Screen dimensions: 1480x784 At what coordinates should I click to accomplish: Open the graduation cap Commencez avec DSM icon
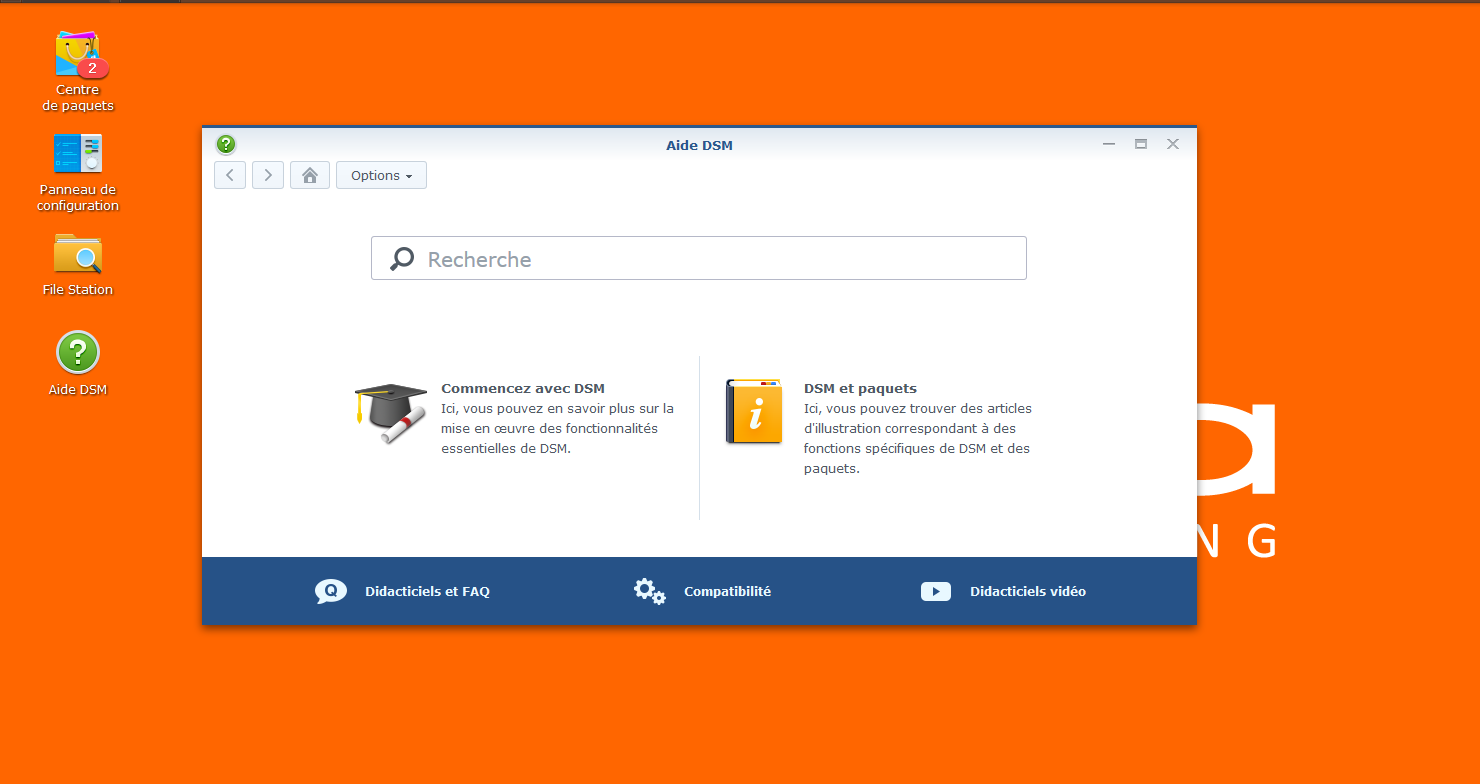coord(391,413)
